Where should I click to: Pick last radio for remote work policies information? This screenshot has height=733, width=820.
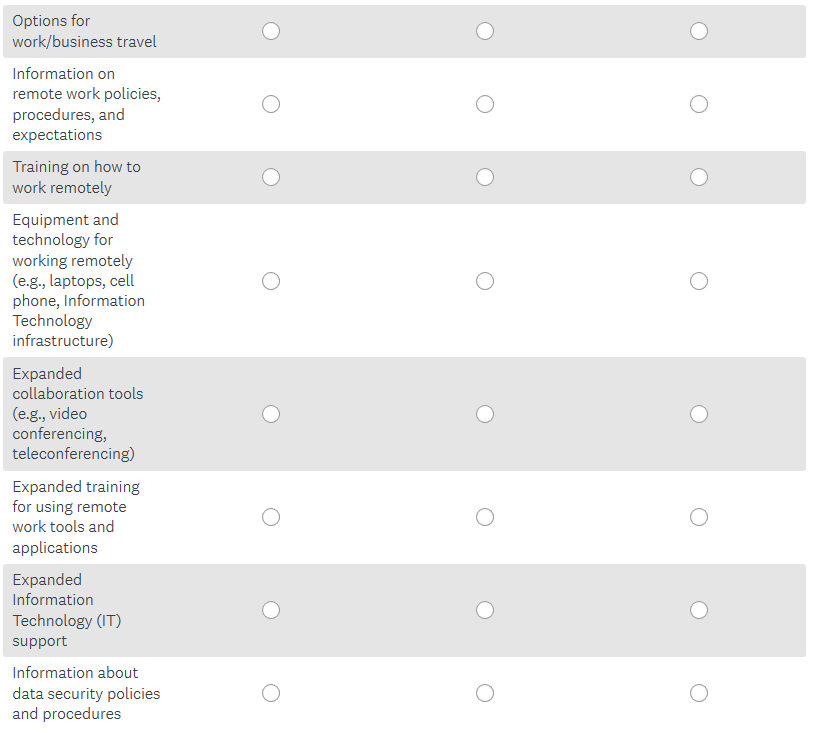pyautogui.click(x=699, y=104)
